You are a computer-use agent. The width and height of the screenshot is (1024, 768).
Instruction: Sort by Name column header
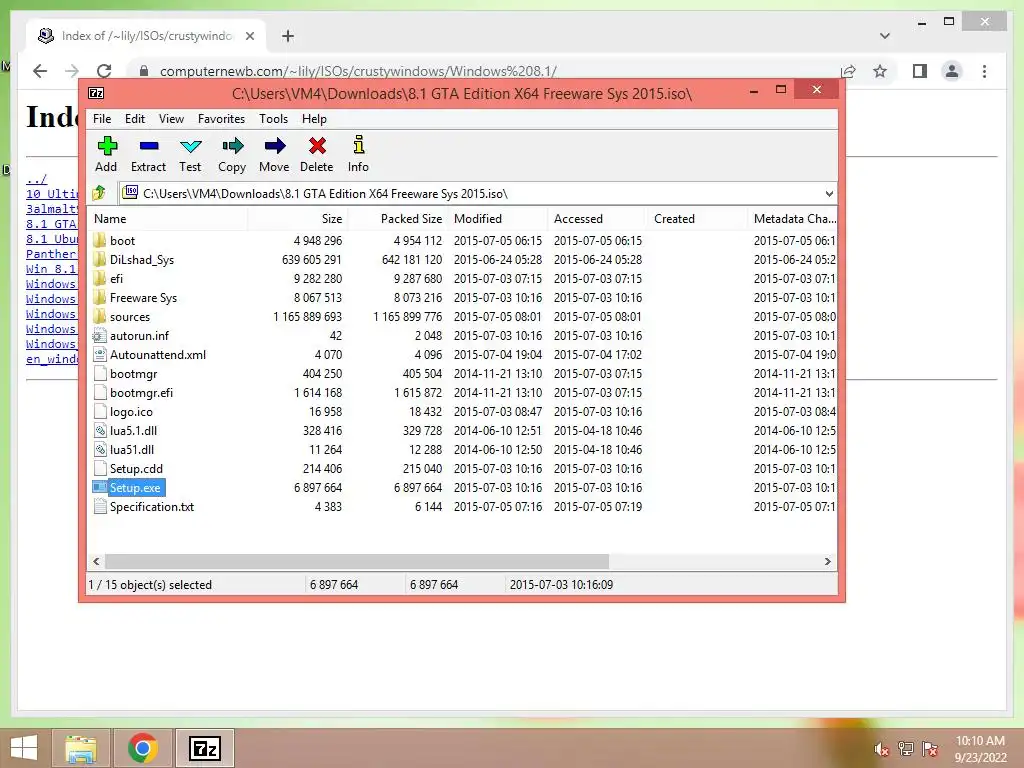(168, 219)
